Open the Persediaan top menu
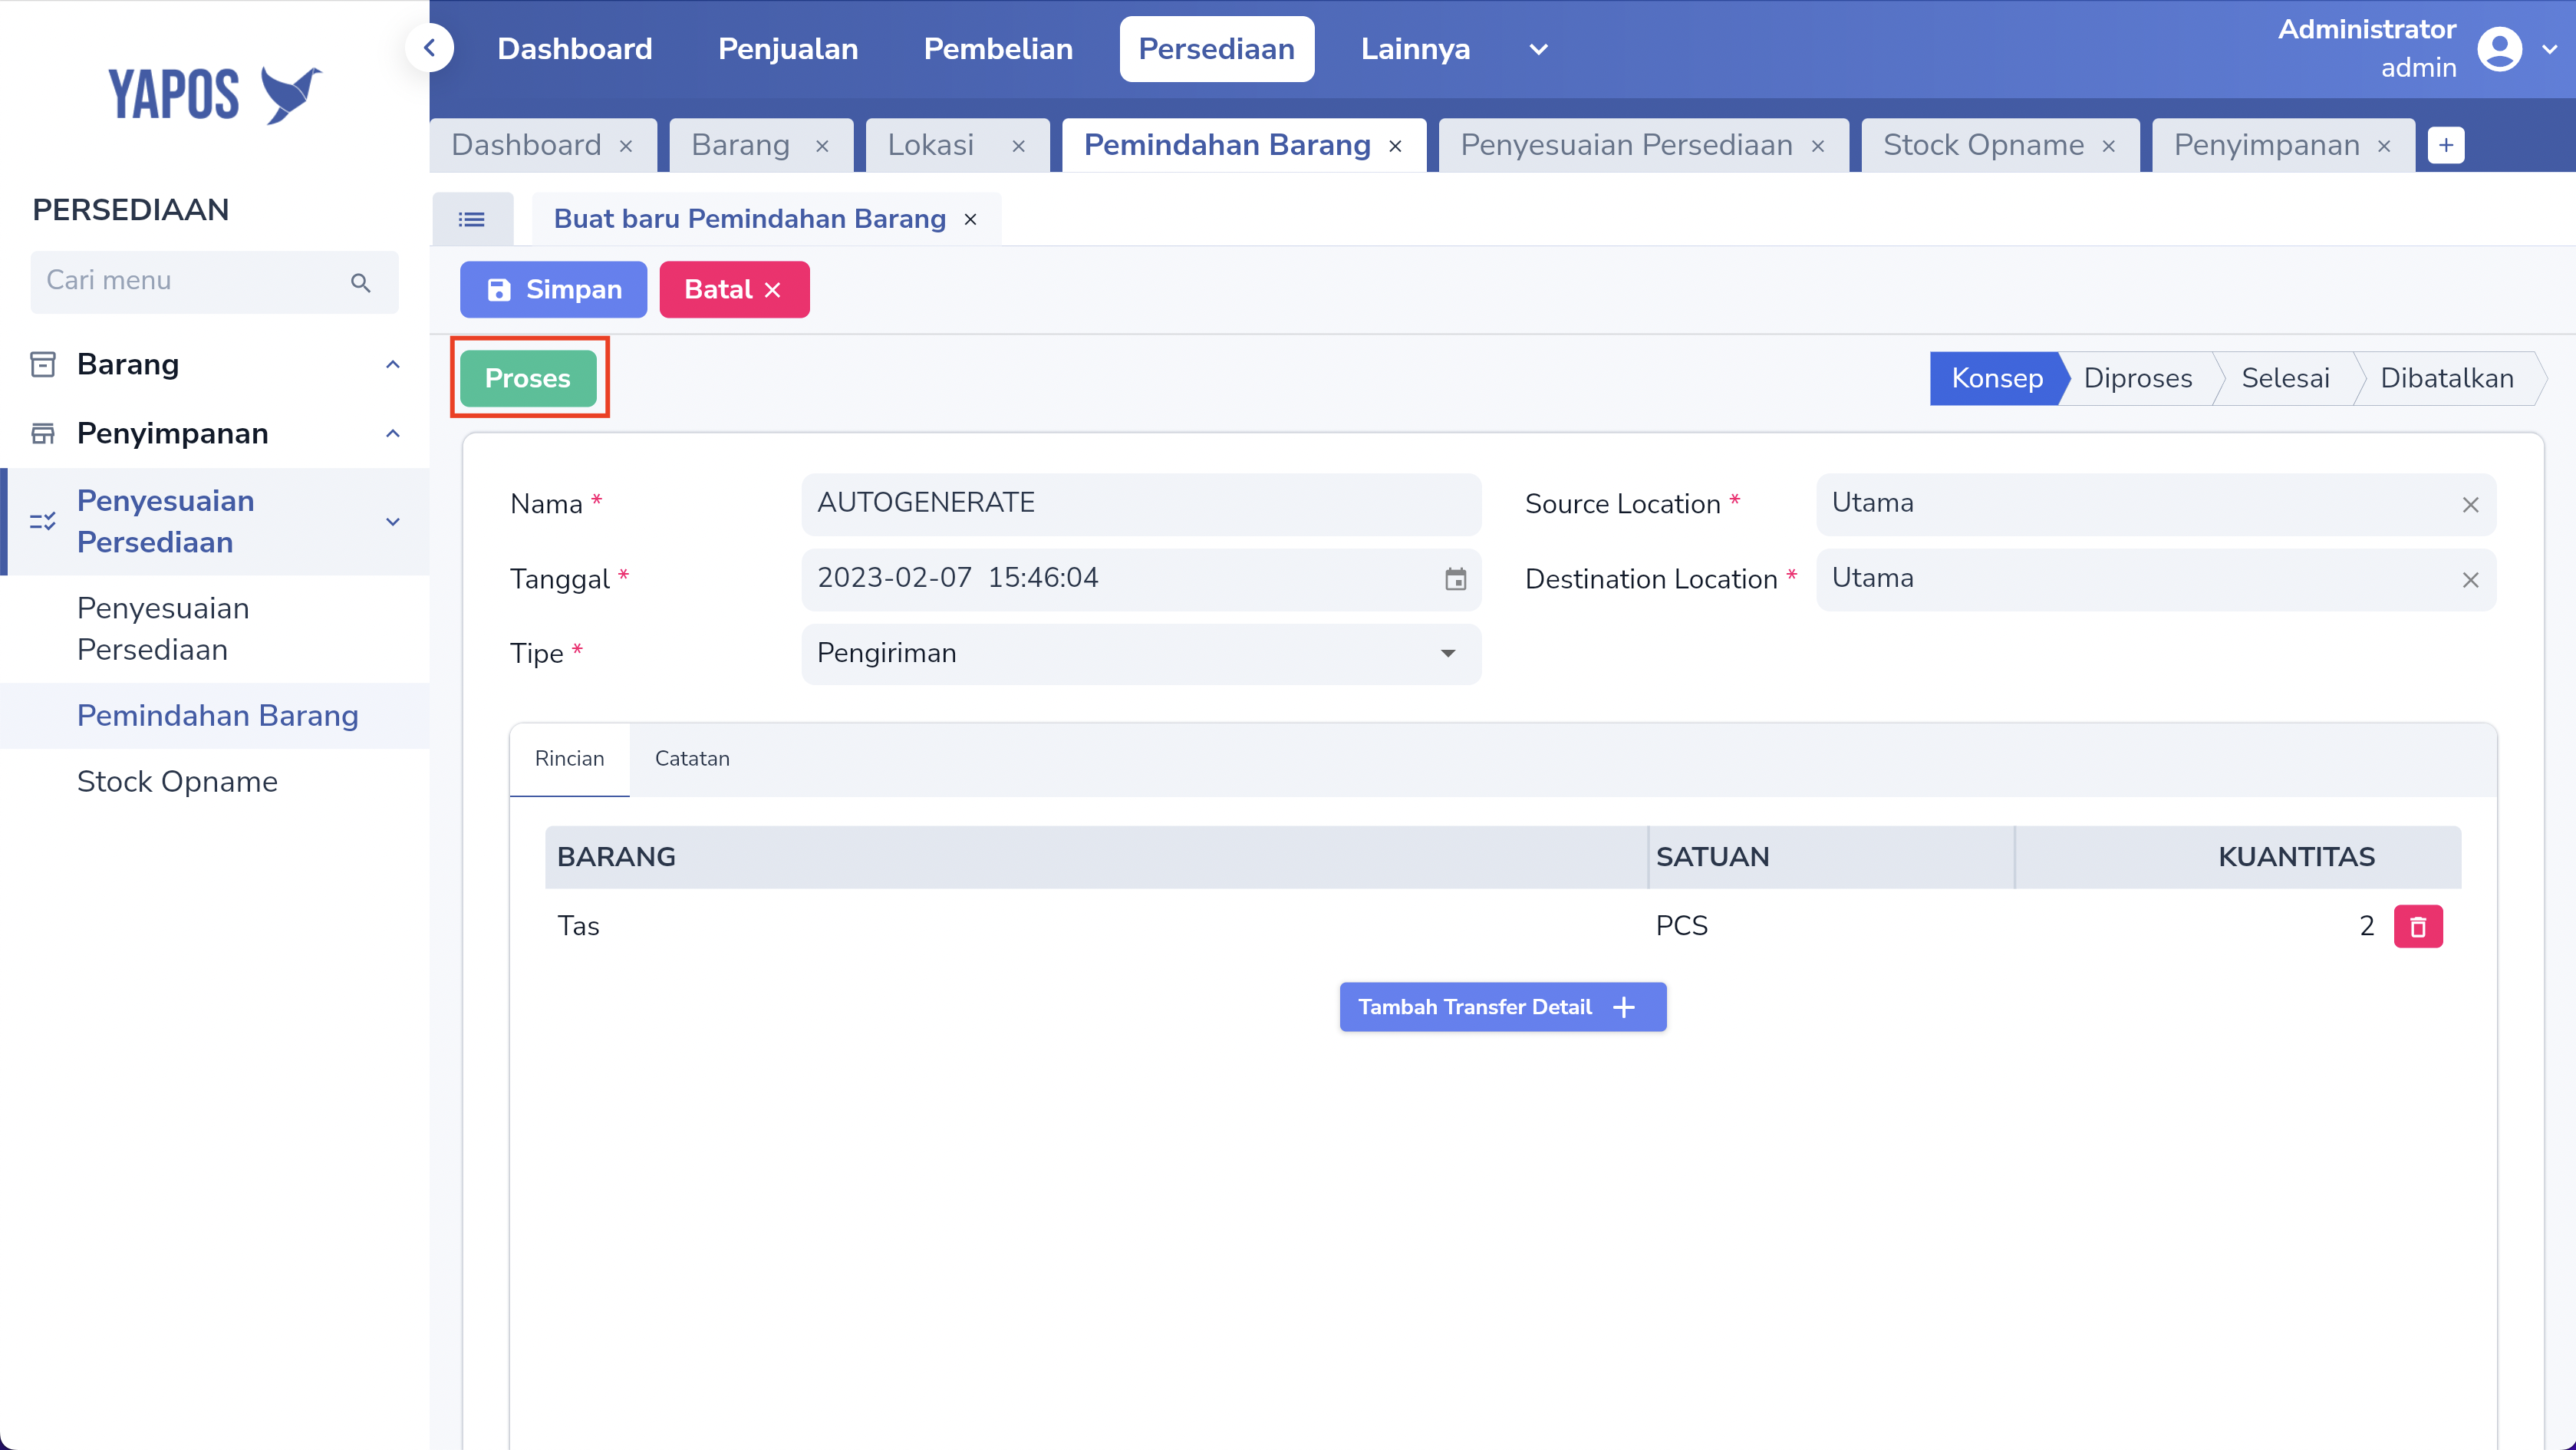The width and height of the screenshot is (2576, 1450). [x=1216, y=49]
